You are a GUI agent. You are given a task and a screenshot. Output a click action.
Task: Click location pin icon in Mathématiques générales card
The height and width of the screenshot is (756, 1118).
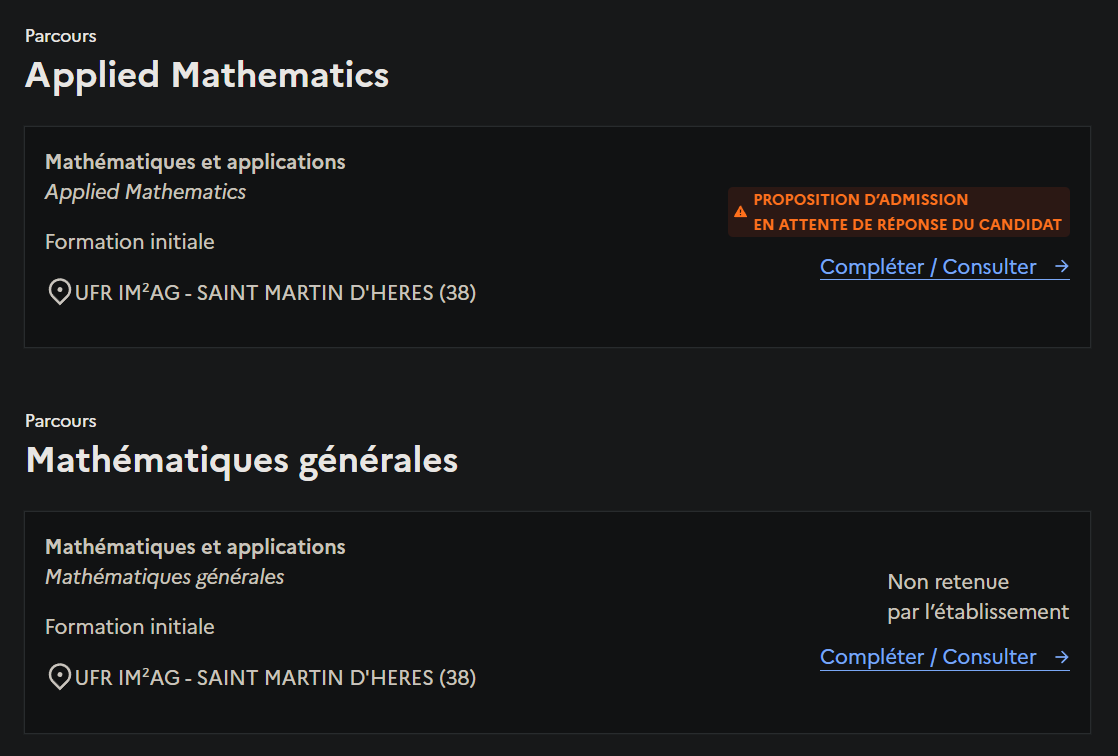59,678
